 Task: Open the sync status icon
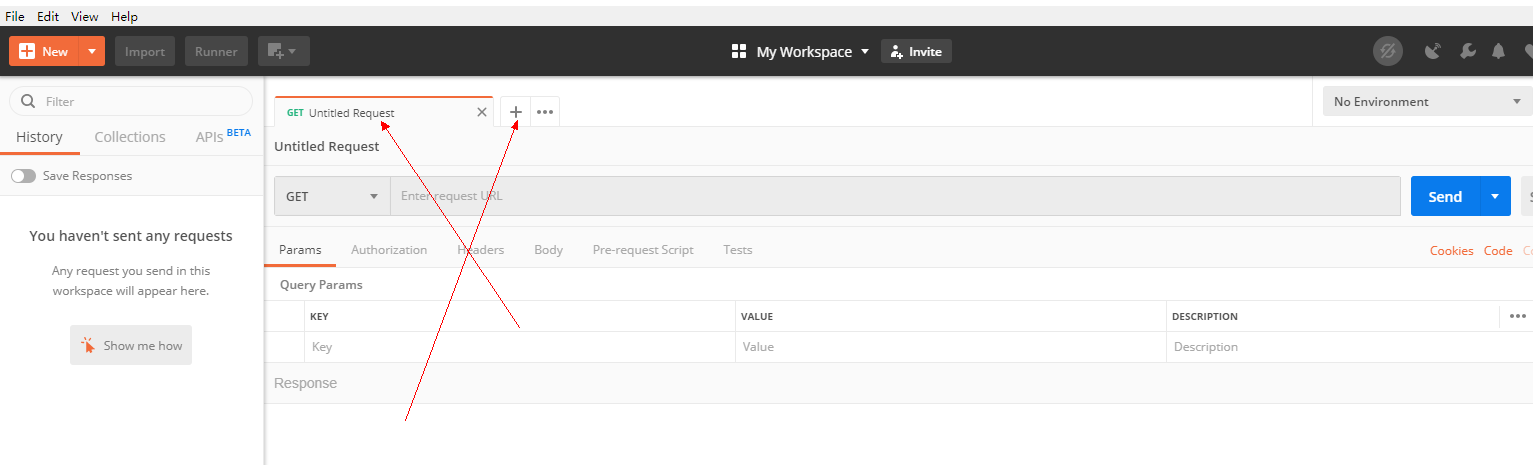[1387, 51]
